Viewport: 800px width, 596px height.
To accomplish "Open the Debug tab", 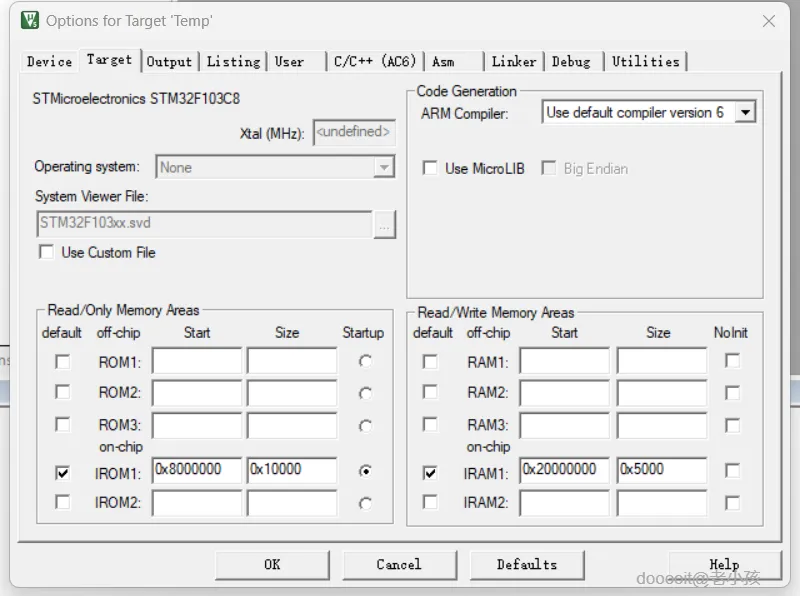I will click(x=573, y=62).
